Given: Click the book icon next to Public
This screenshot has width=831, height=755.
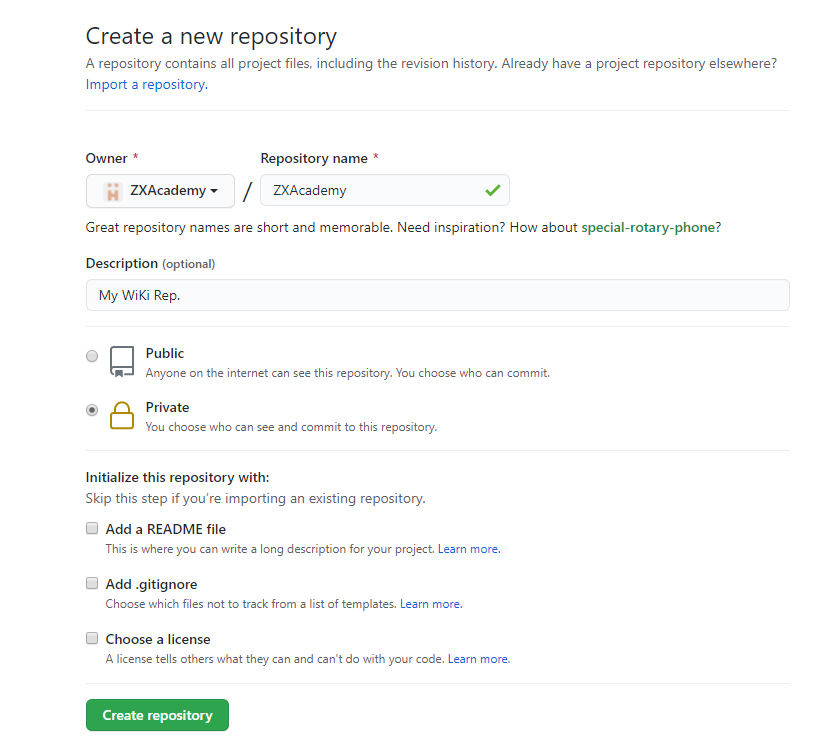Looking at the screenshot, I should (x=121, y=362).
